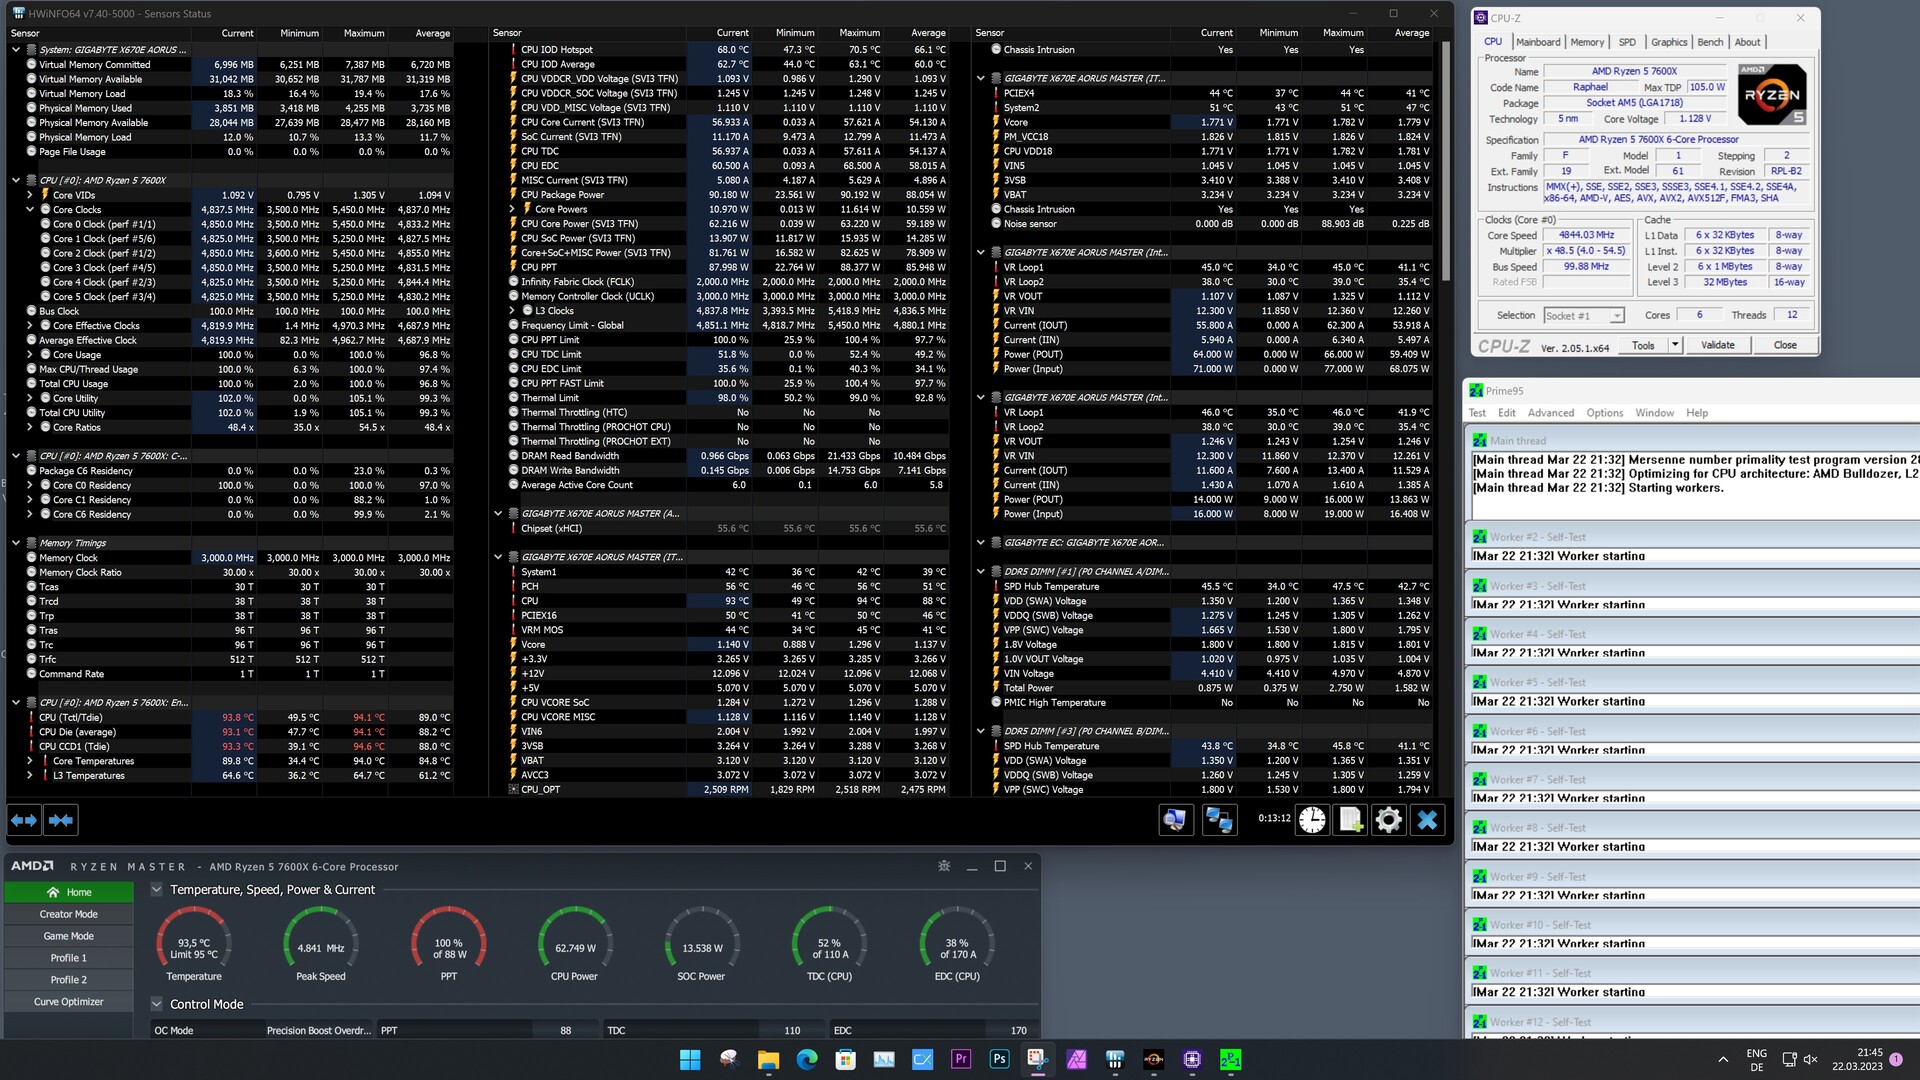The width and height of the screenshot is (1920, 1080).
Task: Click the HWiNFO reset clock icon
Action: tap(1312, 820)
